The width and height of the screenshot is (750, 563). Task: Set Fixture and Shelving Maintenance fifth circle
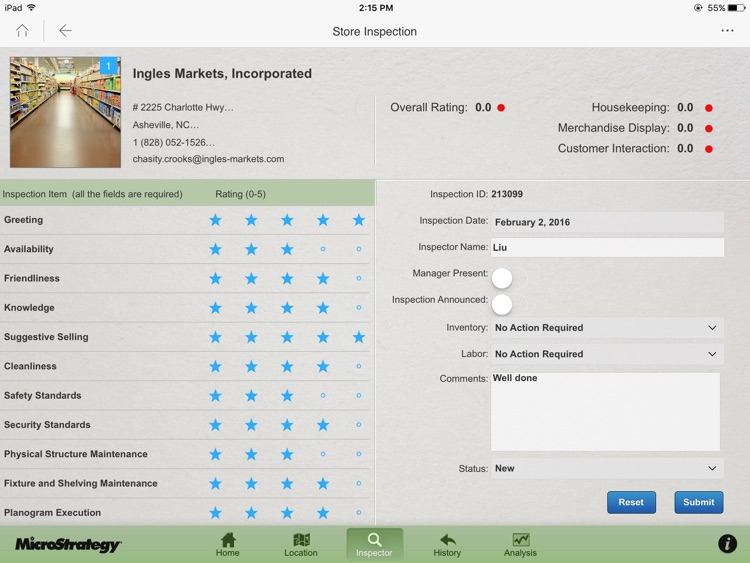click(x=359, y=484)
